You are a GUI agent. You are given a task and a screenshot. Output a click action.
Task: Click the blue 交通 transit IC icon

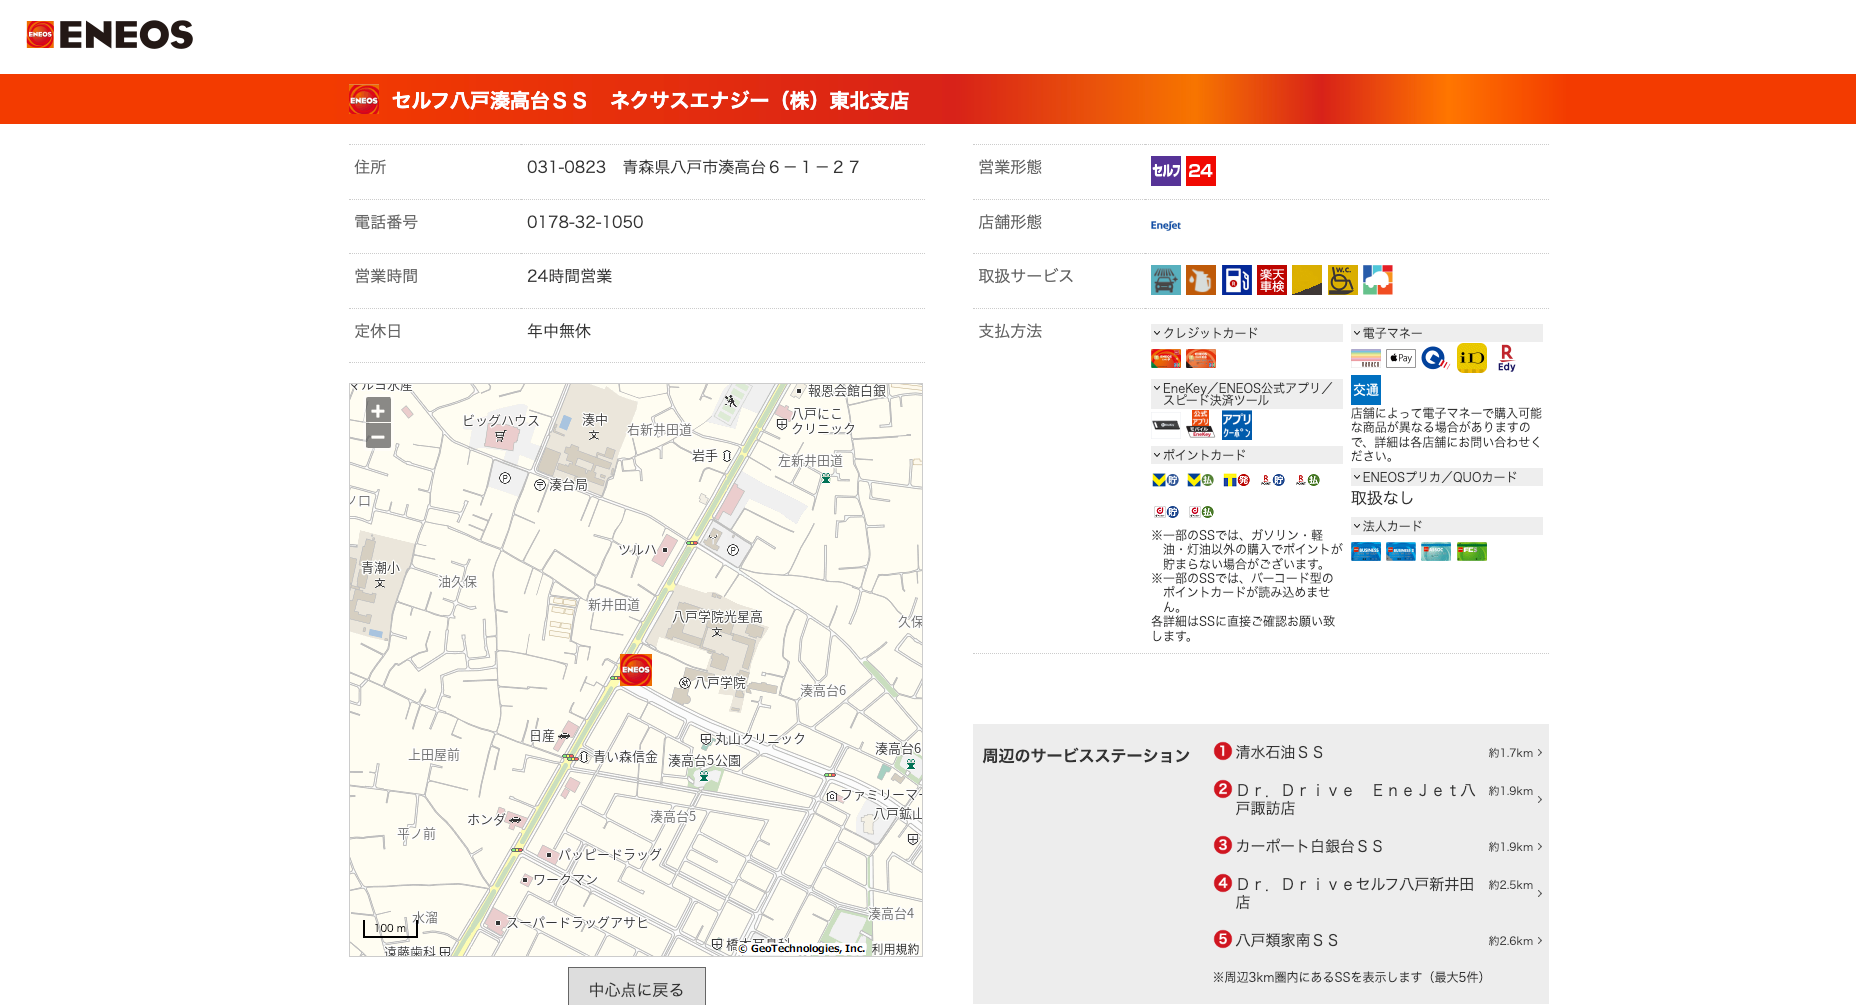point(1366,390)
